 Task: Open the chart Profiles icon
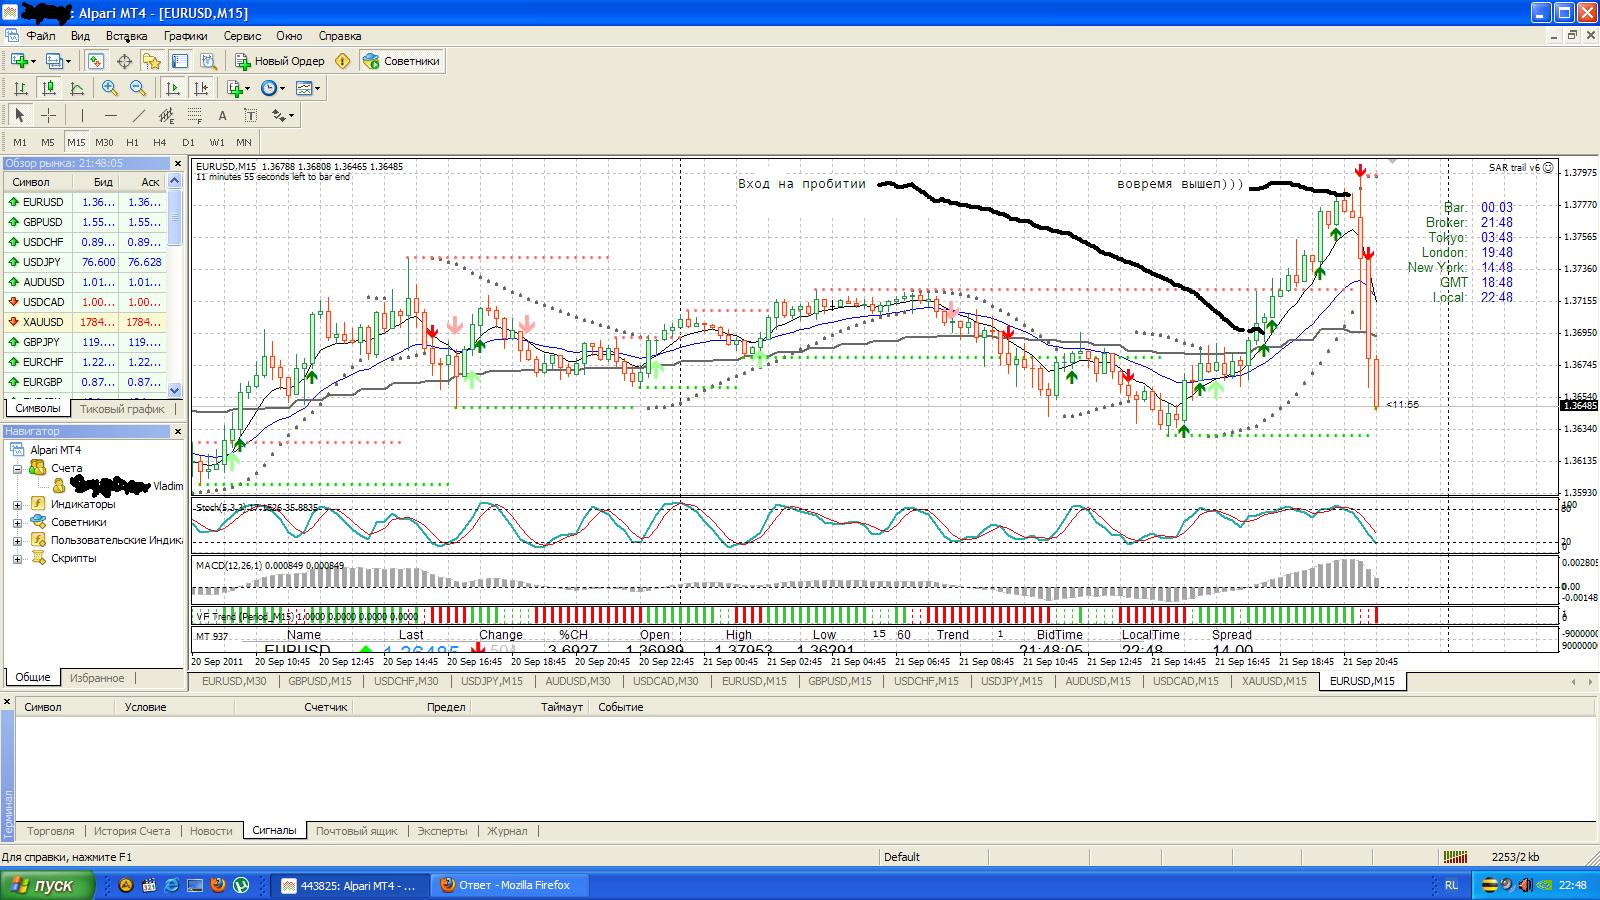tap(54, 61)
